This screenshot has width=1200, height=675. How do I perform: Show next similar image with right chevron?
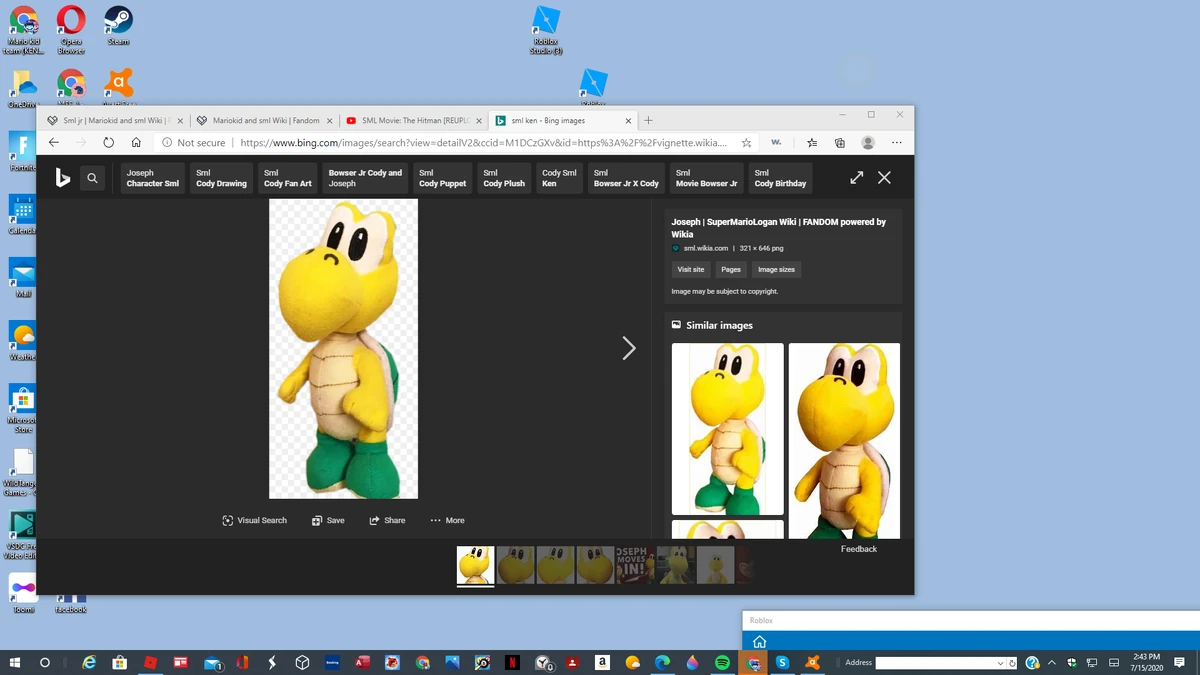[x=629, y=348]
